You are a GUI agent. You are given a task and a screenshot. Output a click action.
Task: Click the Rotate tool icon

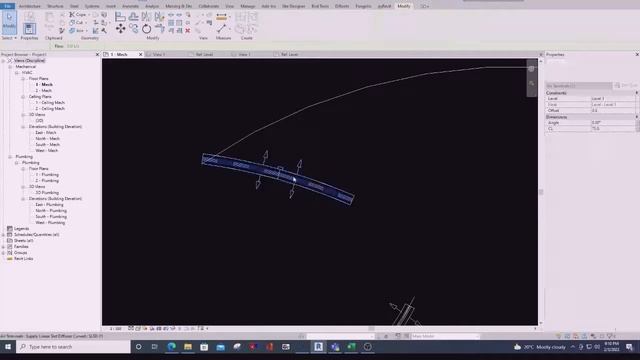point(147,29)
